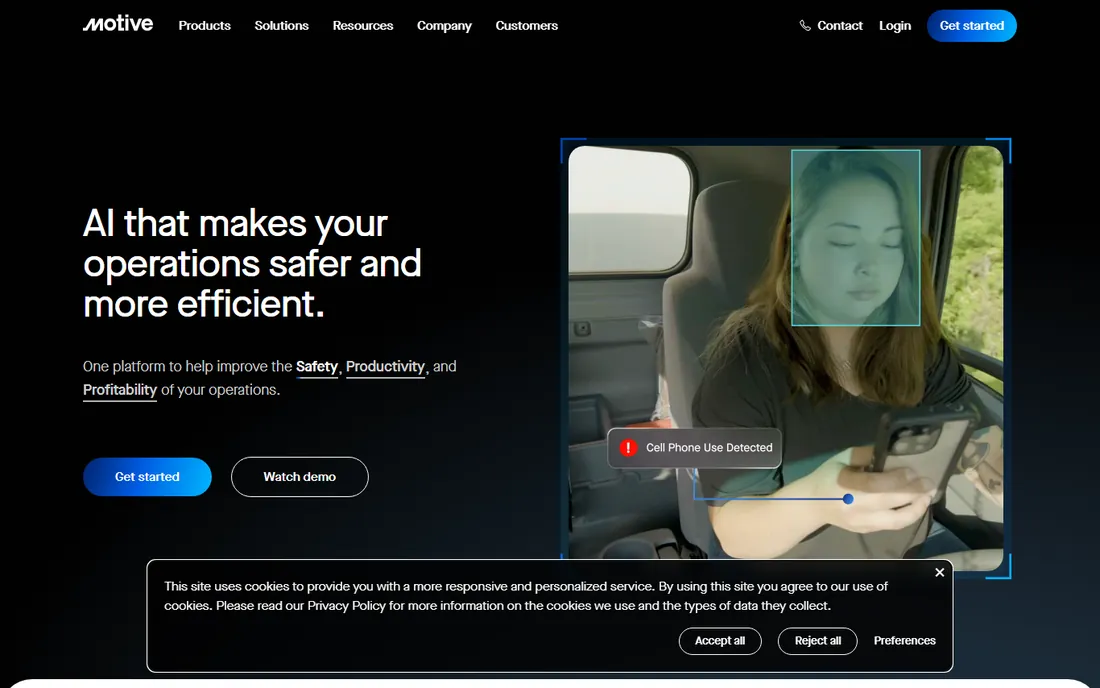Click the Motive logo in the header

tap(118, 24)
